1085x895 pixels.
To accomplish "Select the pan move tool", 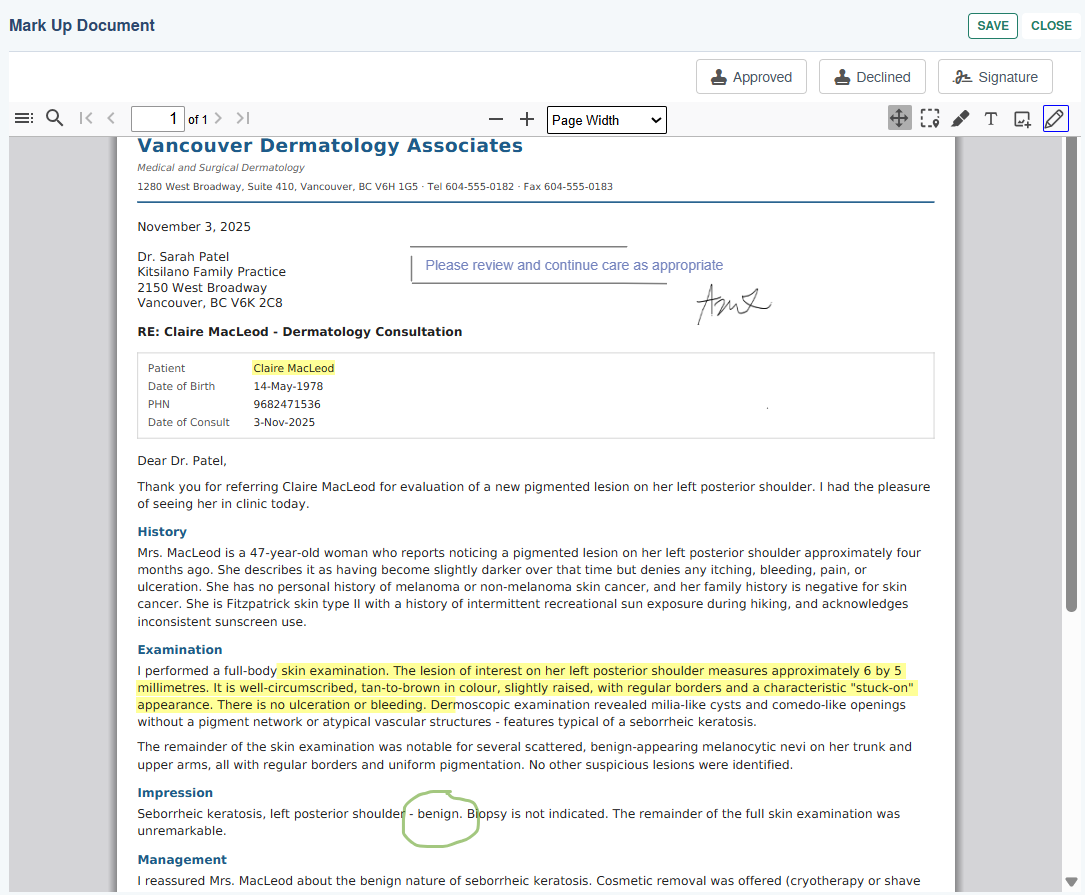I will [899, 118].
